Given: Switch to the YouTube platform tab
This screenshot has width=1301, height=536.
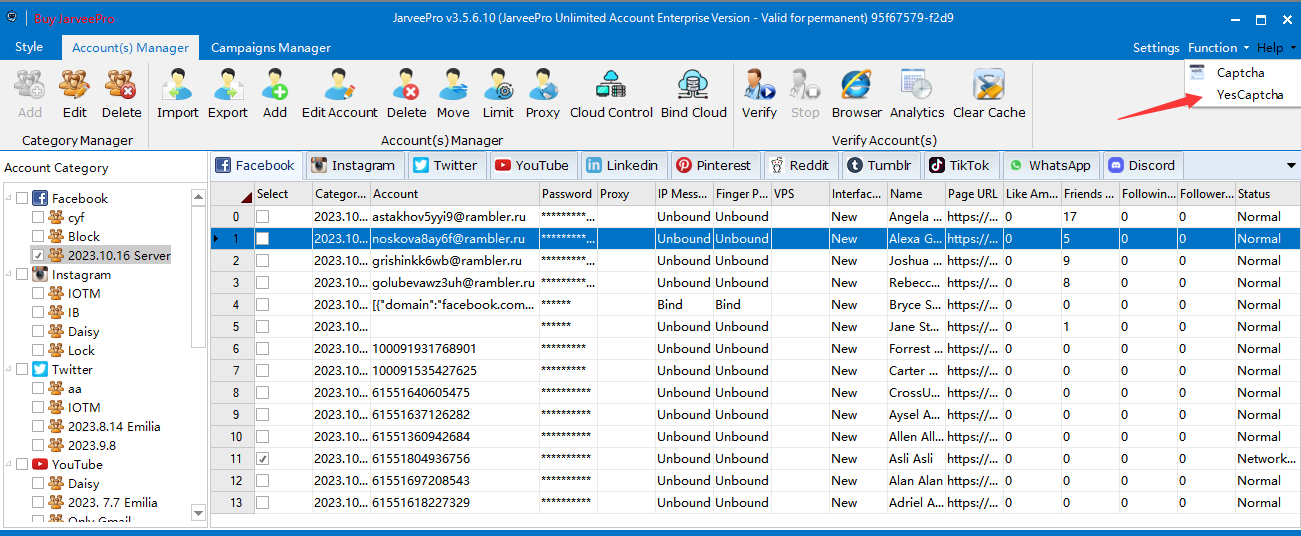Looking at the screenshot, I should [532, 165].
